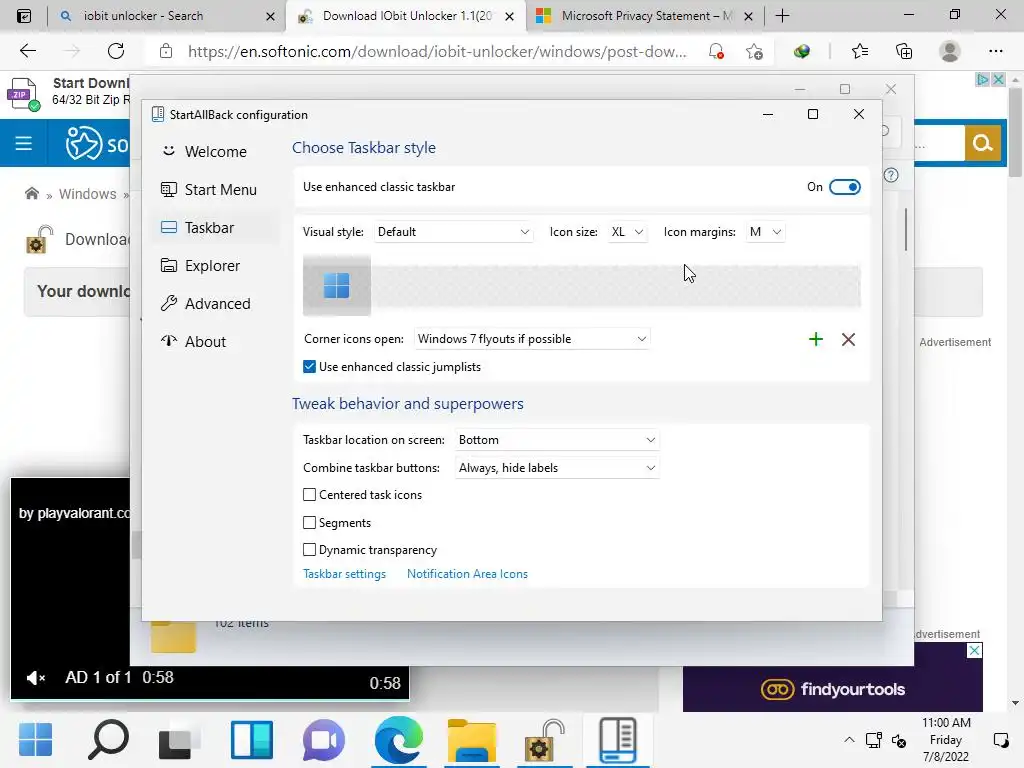Viewport: 1024px width, 768px height.
Task: Click the browser back arrow
Action: 27,51
